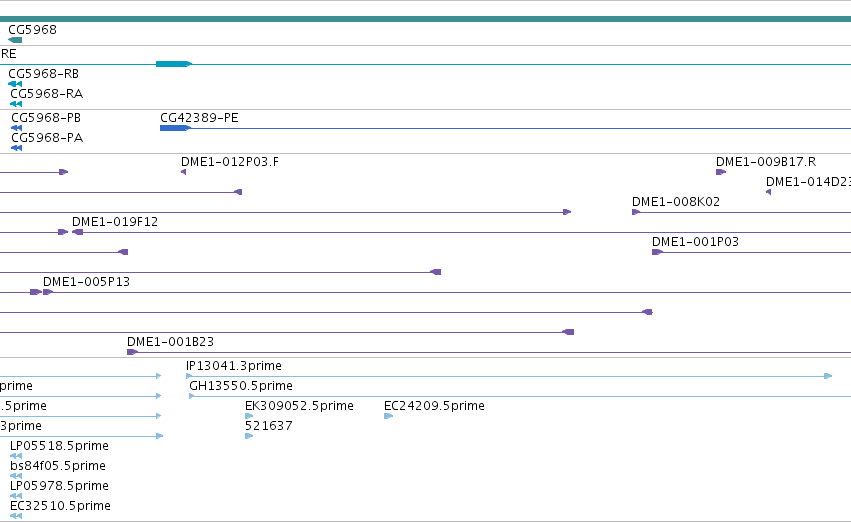The width and height of the screenshot is (851, 522).
Task: Click the DME1-012P03.F arrow glyph
Action: pos(183,172)
